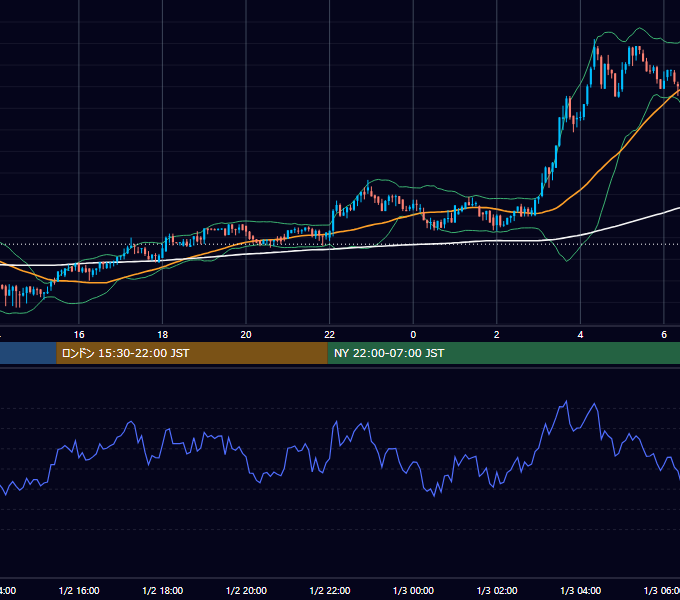Click the upper time axis label 6
This screenshot has height=600, width=680.
click(x=664, y=334)
